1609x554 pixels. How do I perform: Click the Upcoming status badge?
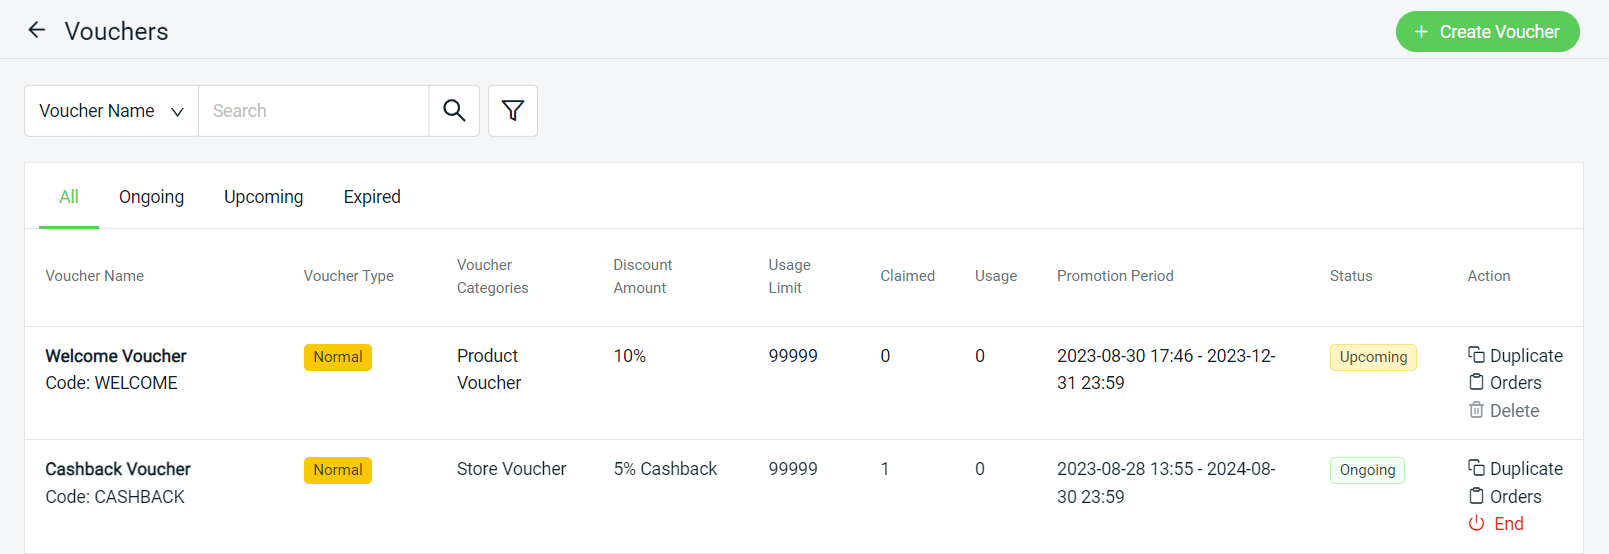tap(1373, 357)
